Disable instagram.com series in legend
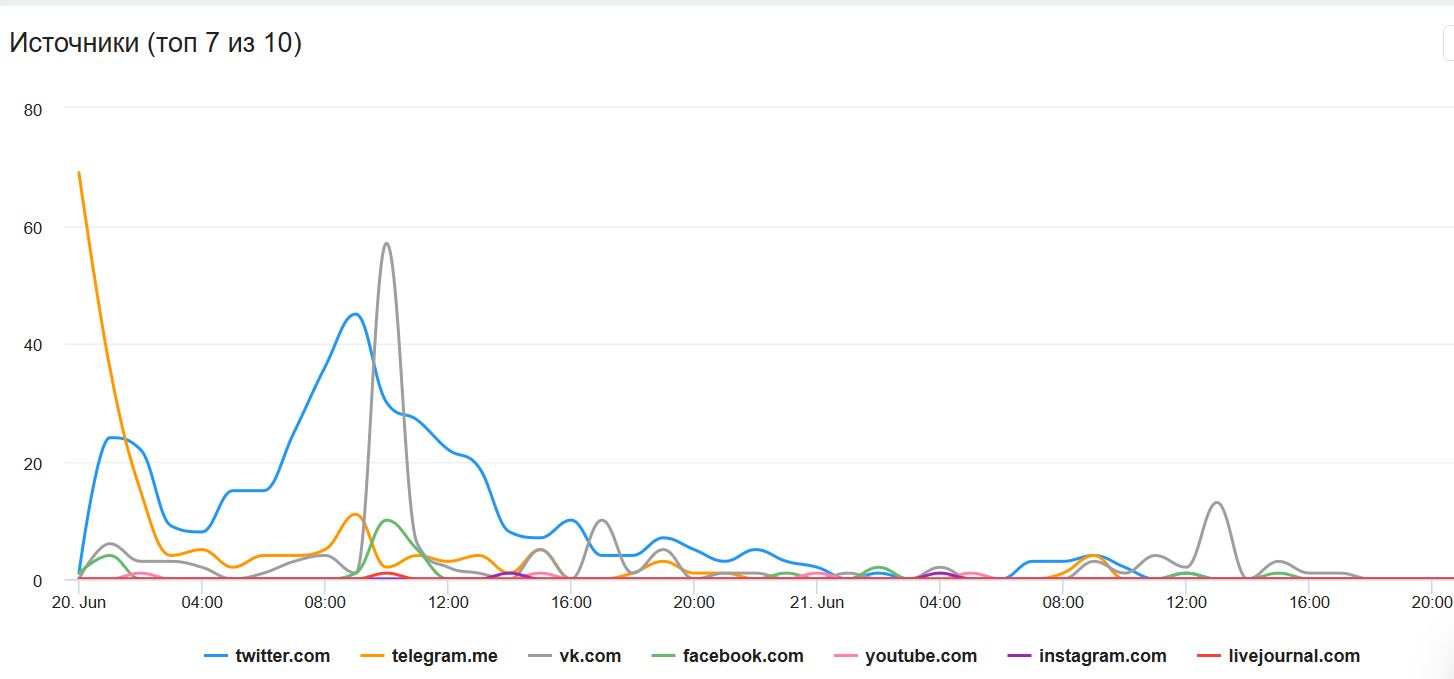This screenshot has width=1454, height=679. (x=1102, y=656)
